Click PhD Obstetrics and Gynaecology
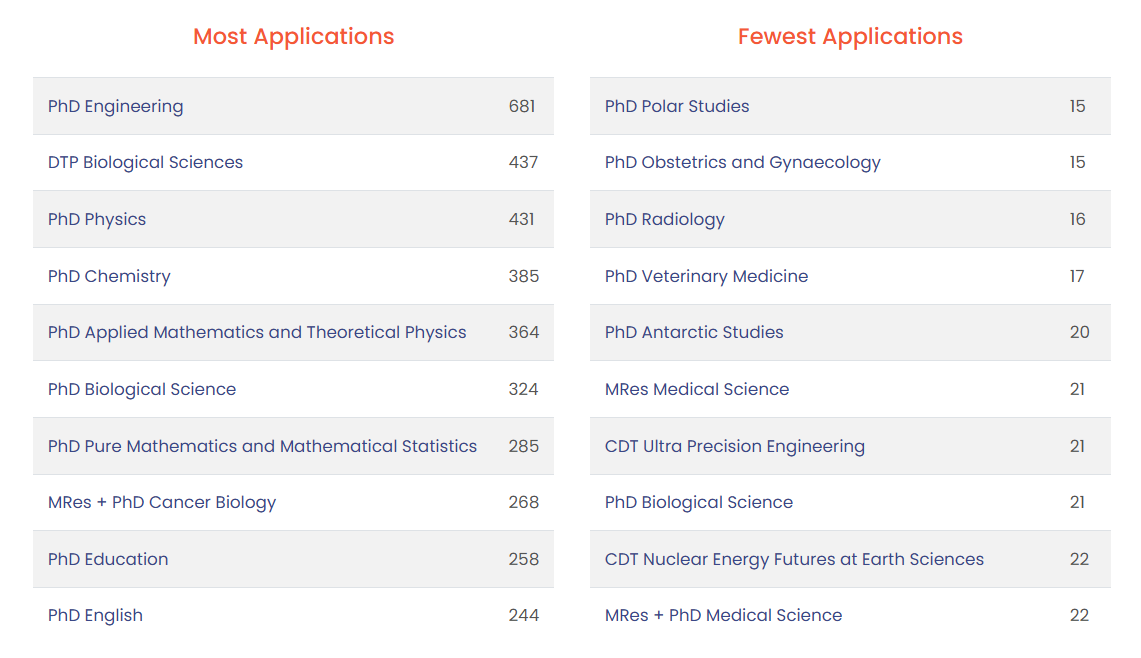Viewport: 1141px width, 658px height. pyautogui.click(x=850, y=162)
